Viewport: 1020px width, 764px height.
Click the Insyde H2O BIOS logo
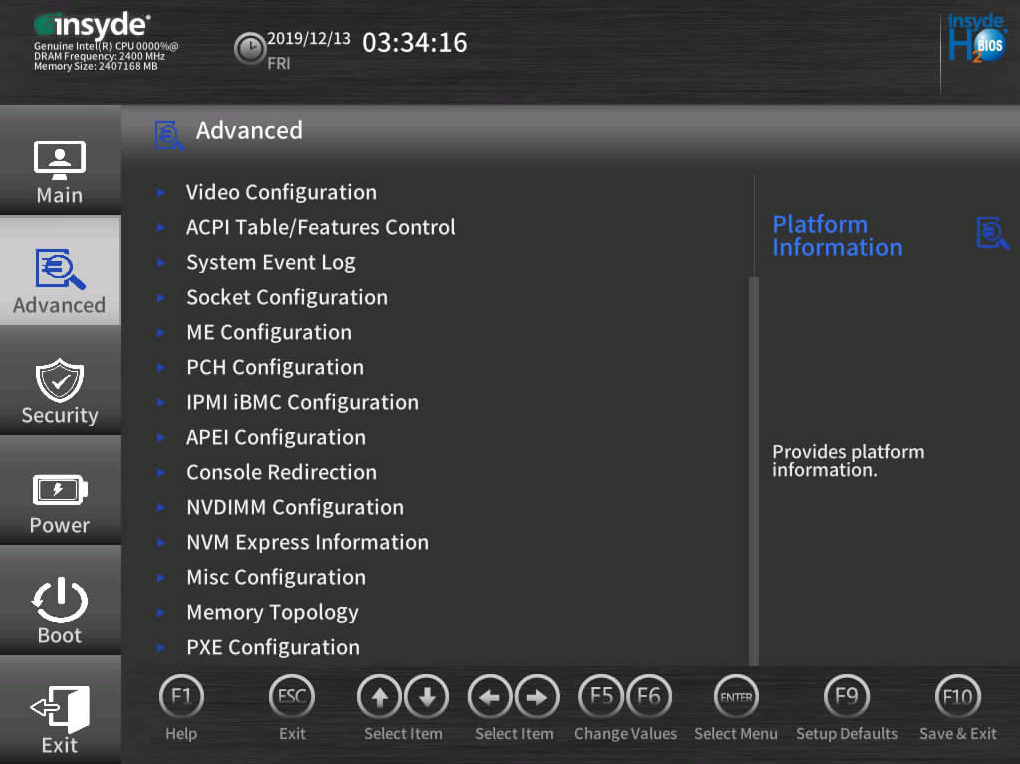click(x=976, y=38)
